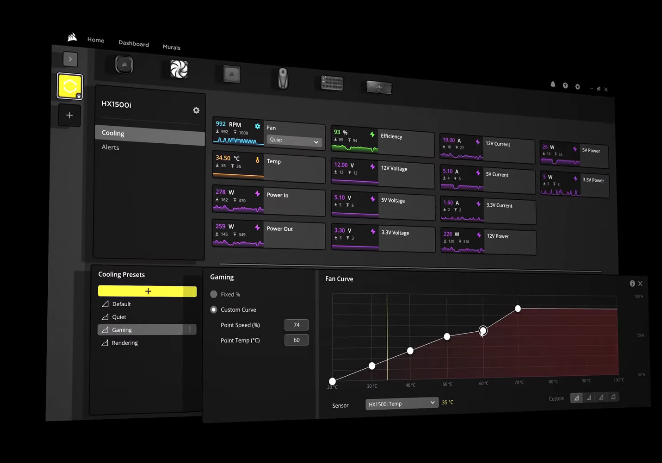Viewport: 662px width, 463px height.
Task: Open the Gaming preset three-dot menu
Action: tap(190, 330)
